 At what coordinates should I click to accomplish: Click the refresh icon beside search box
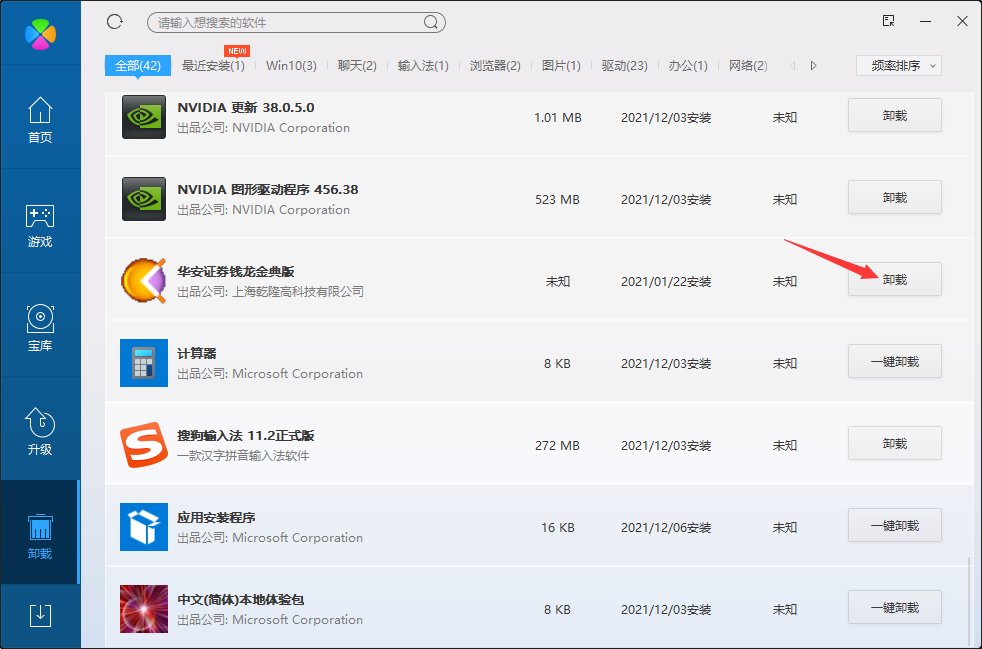[115, 22]
